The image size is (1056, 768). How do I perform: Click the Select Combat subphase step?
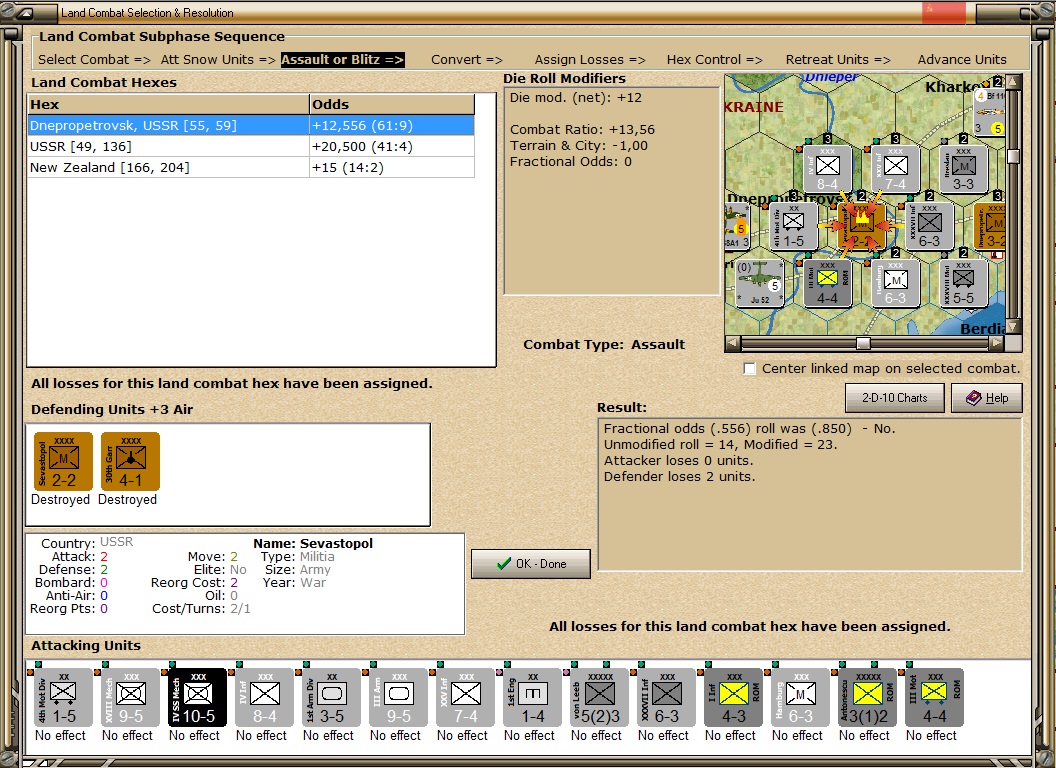[94, 59]
